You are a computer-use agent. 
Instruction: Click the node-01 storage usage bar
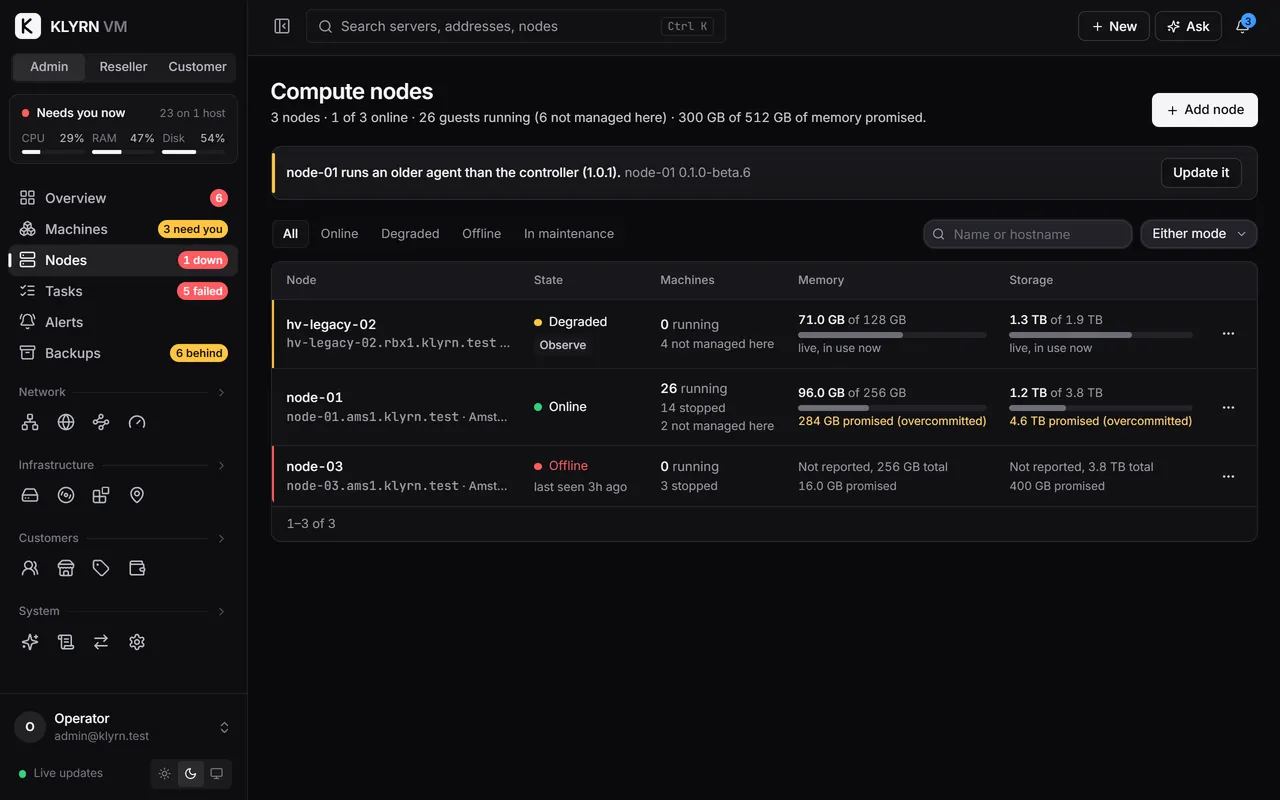1101,408
